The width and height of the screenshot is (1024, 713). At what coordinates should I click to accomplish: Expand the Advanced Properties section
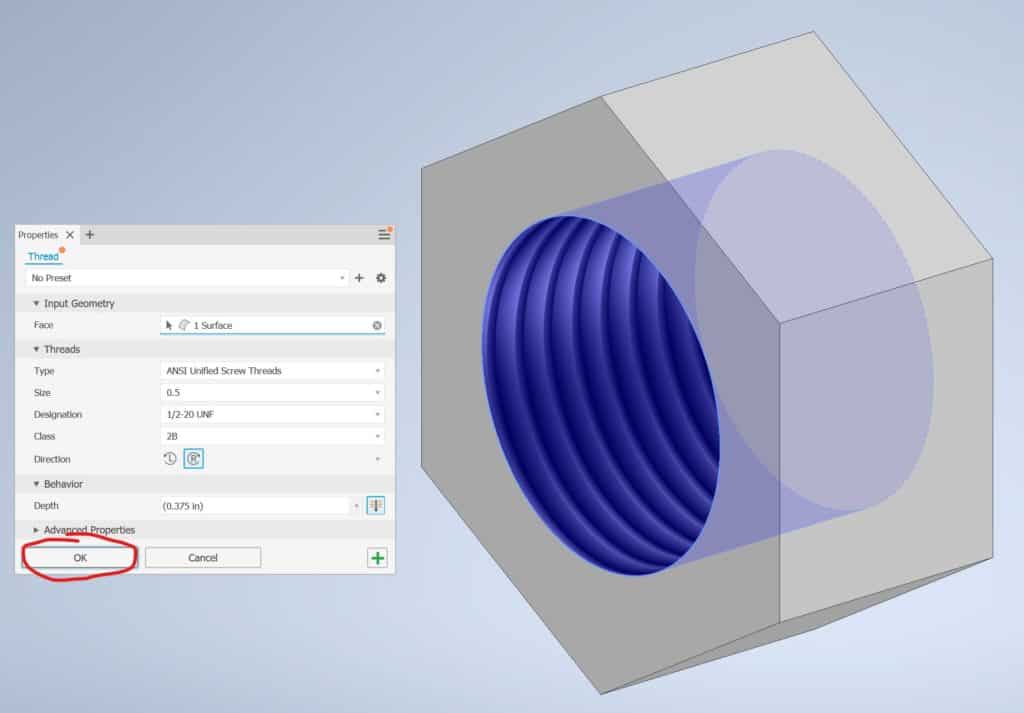click(x=37, y=530)
